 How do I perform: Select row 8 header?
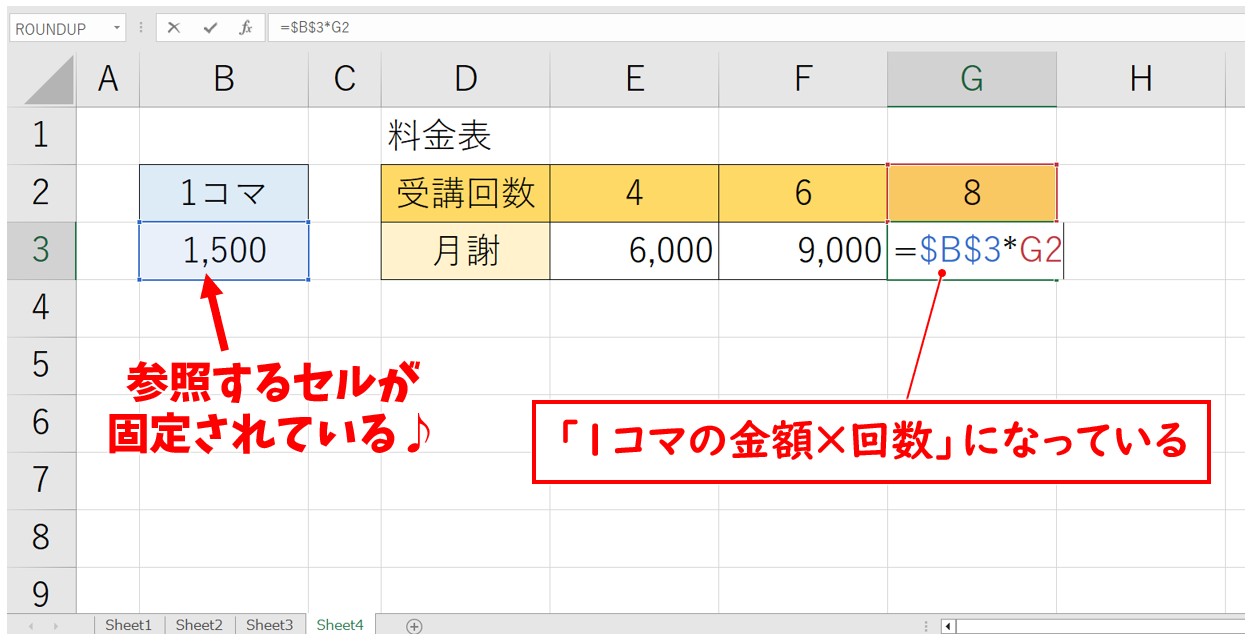tap(41, 538)
